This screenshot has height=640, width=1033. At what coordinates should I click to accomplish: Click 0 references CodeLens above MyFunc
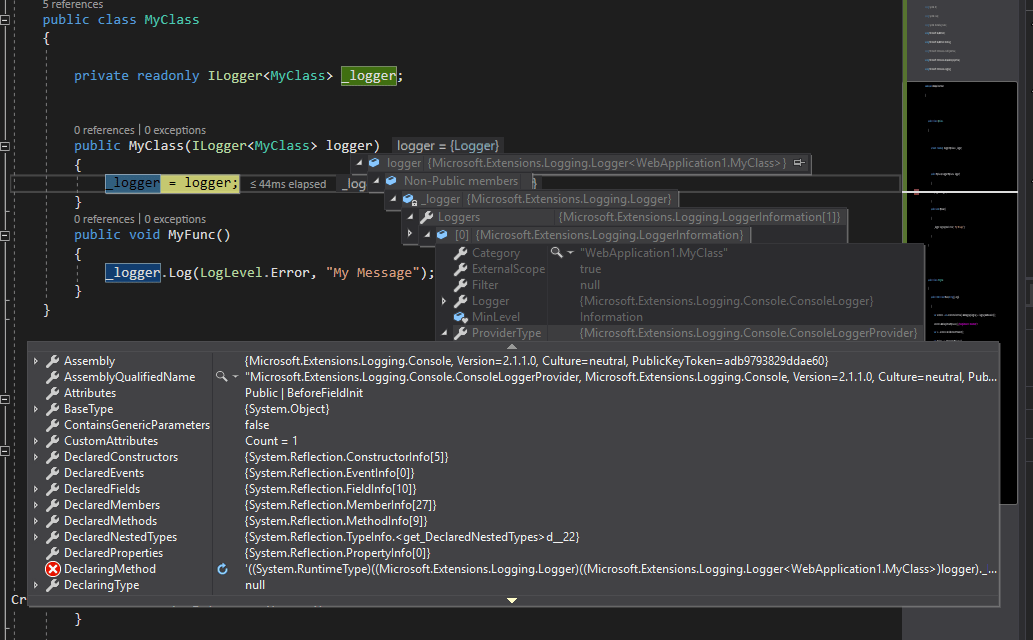(x=103, y=218)
